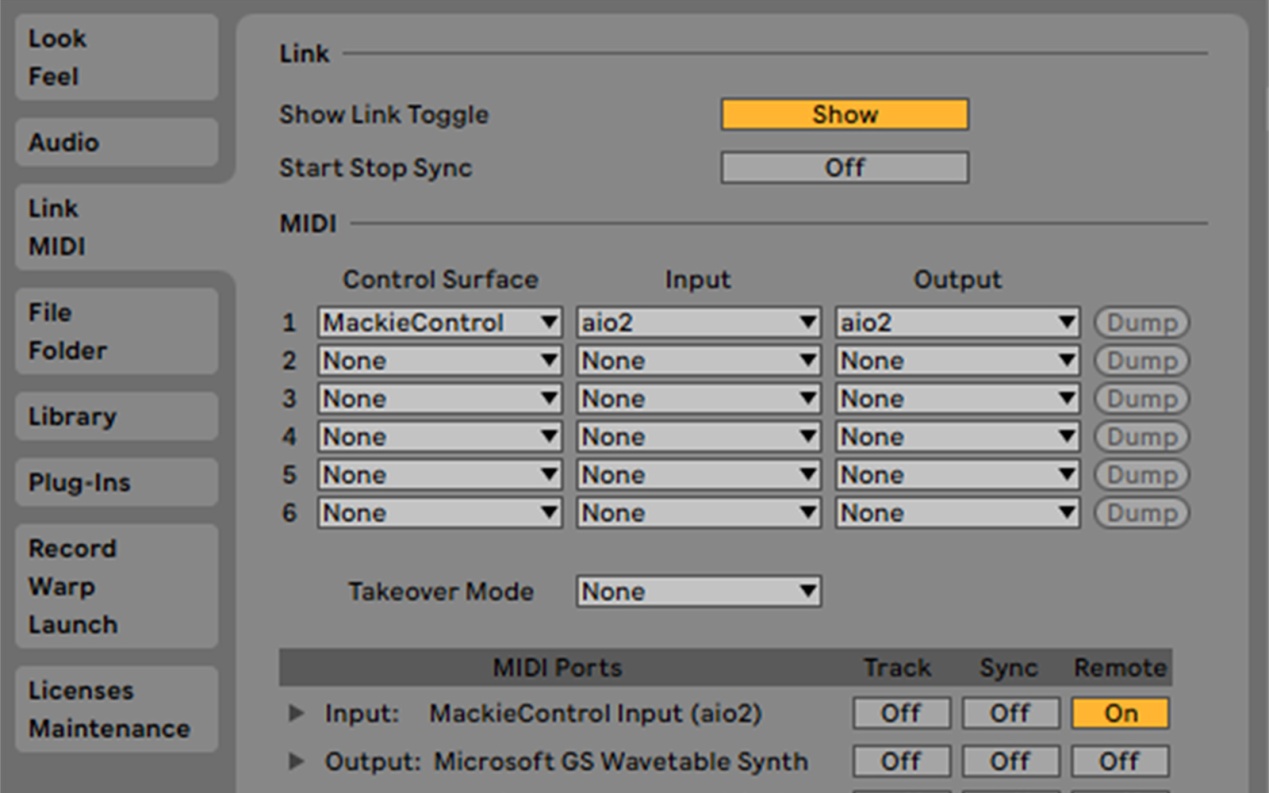This screenshot has width=1269, height=793.
Task: Open Control Surface dropdown in row 2
Action: 440,361
